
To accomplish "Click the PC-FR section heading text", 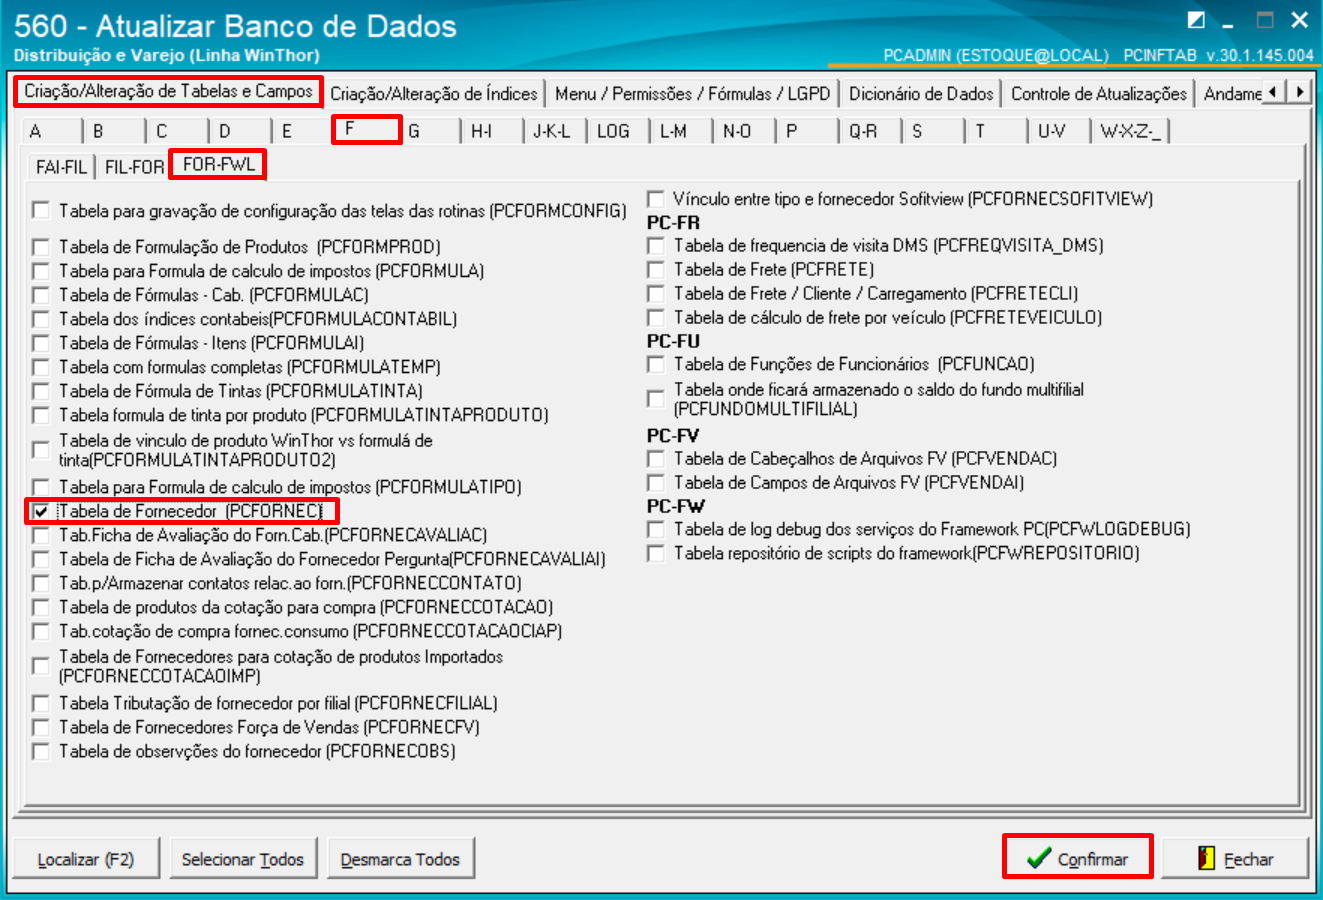I will 673,222.
